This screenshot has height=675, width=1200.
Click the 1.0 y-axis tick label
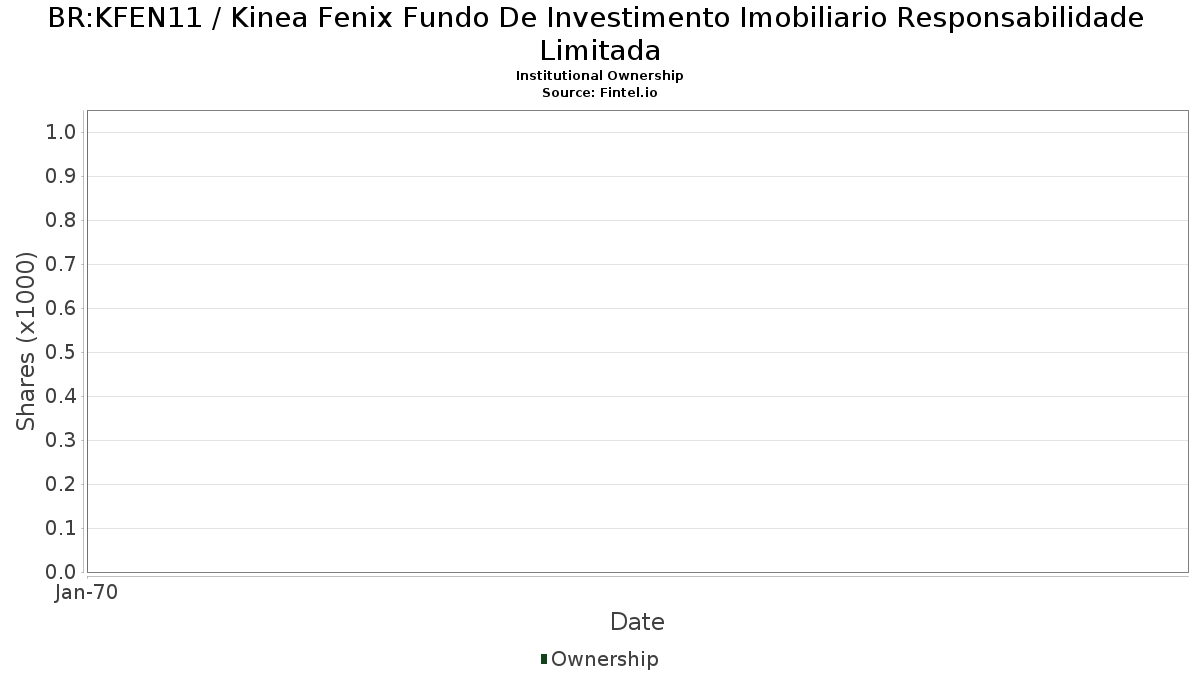(x=61, y=132)
